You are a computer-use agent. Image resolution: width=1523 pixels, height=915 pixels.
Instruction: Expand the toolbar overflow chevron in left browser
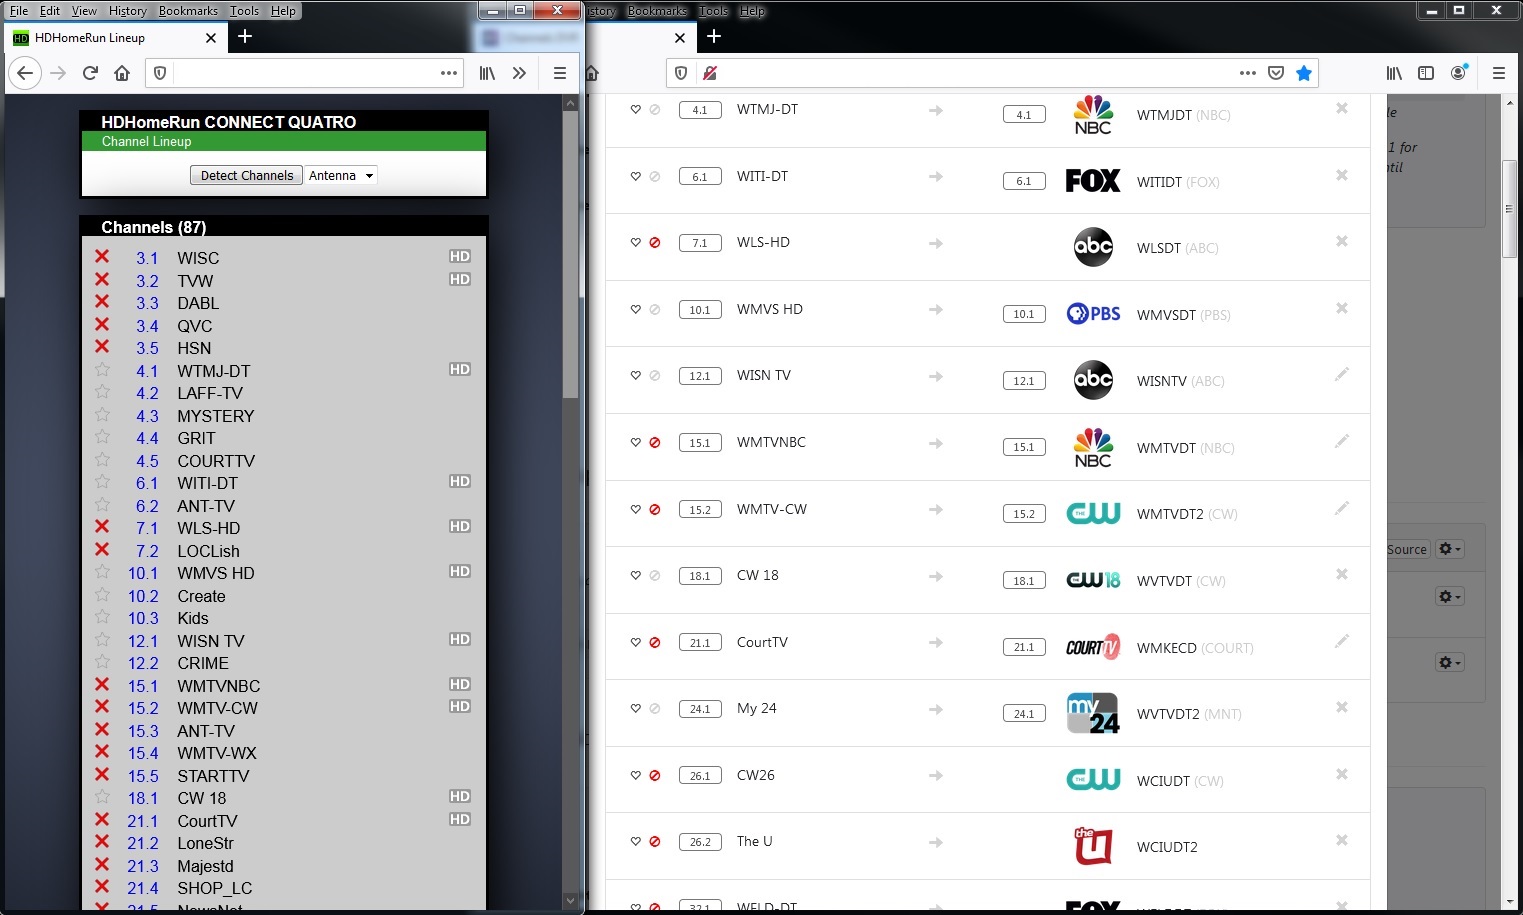[x=519, y=73]
